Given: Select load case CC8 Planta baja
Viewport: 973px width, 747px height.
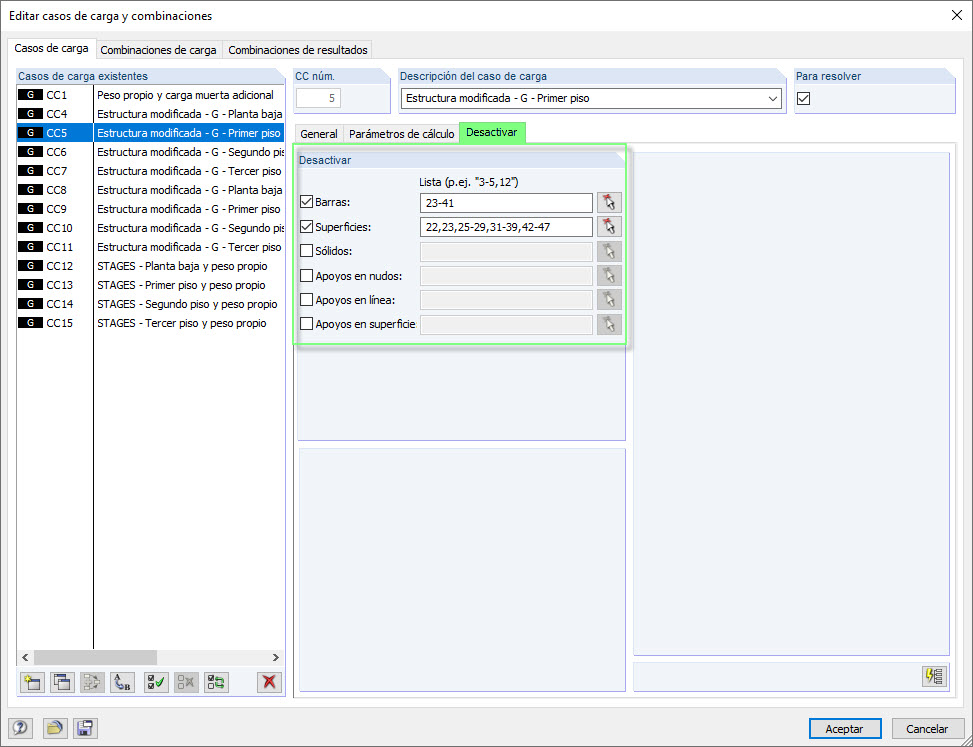Looking at the screenshot, I should pos(150,190).
